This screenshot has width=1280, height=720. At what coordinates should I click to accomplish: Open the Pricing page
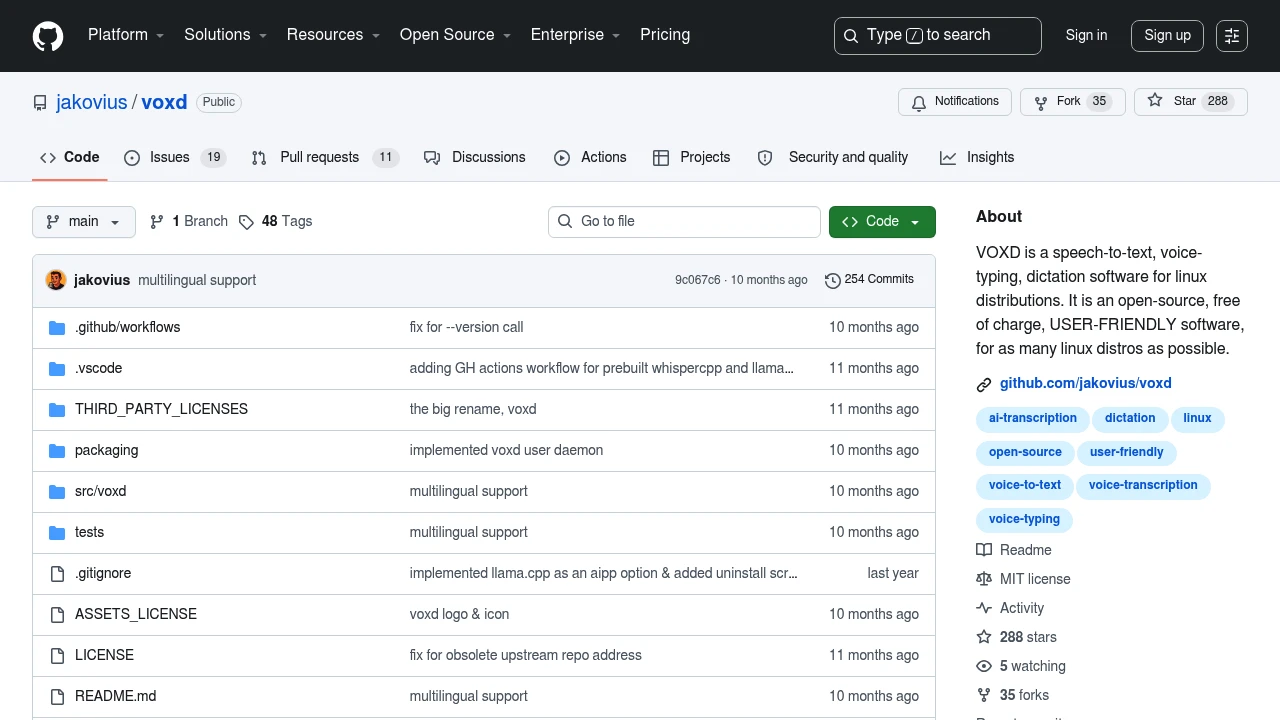click(665, 35)
